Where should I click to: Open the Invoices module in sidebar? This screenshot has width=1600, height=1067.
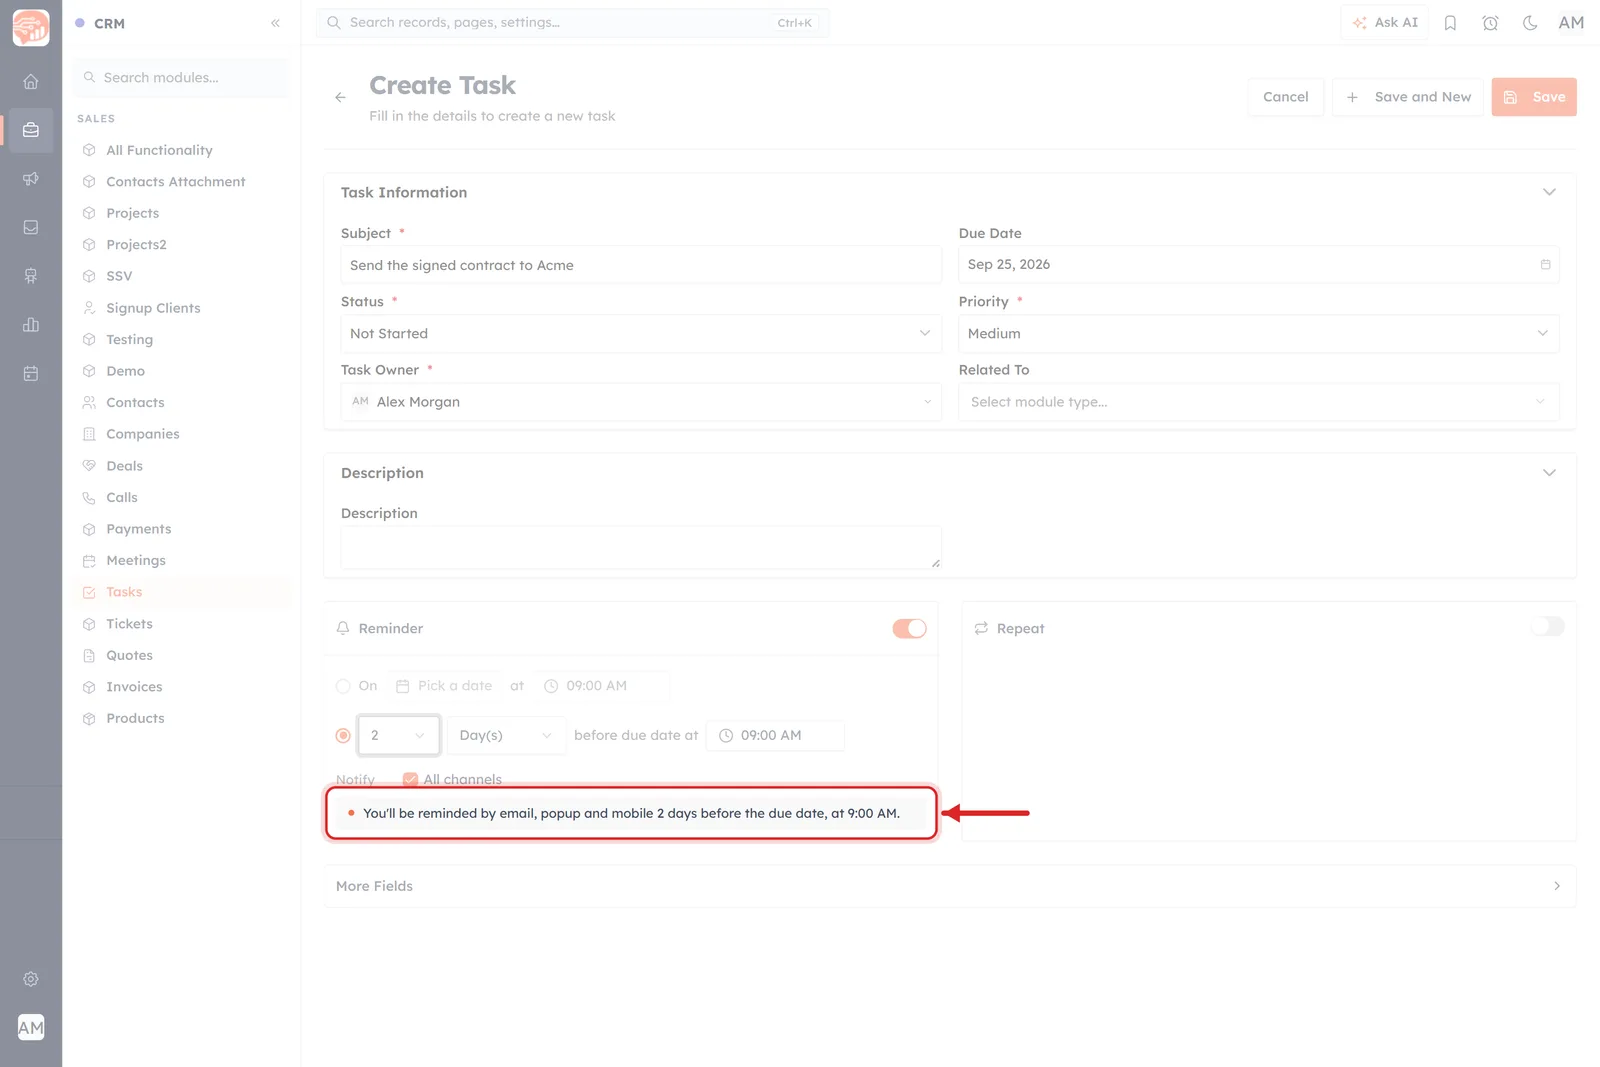[134, 687]
